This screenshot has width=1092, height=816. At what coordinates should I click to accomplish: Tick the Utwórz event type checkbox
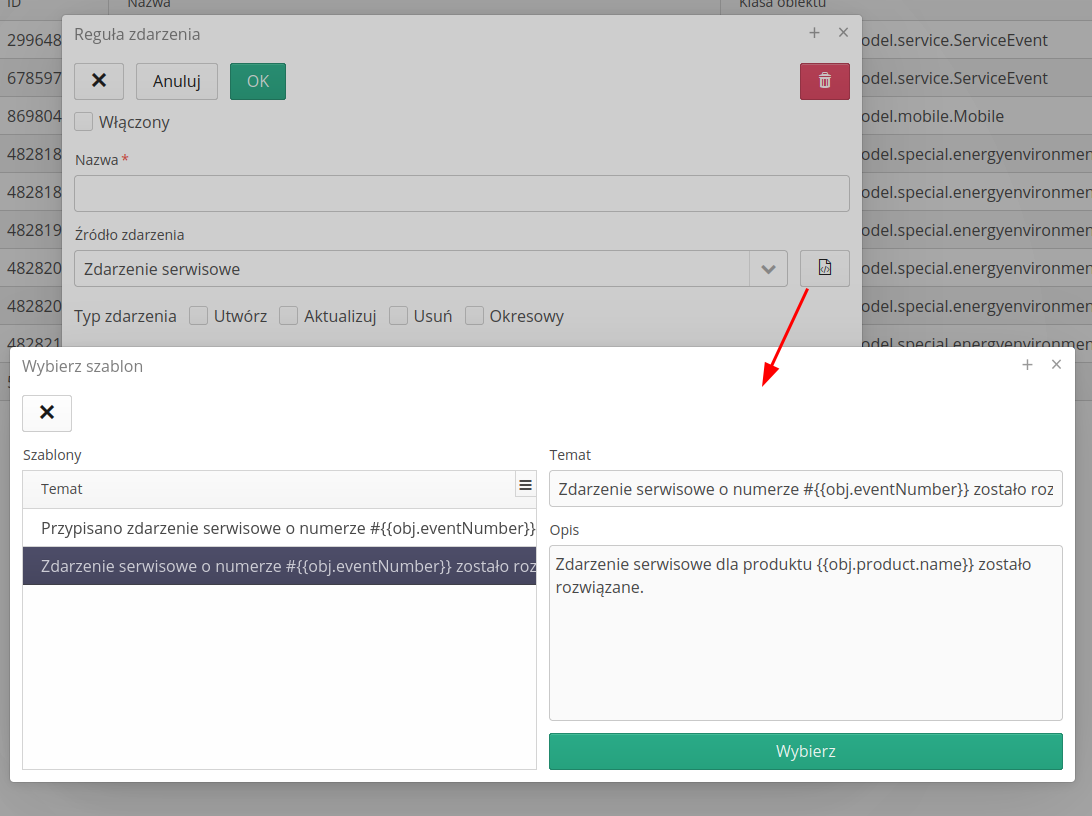pos(199,316)
